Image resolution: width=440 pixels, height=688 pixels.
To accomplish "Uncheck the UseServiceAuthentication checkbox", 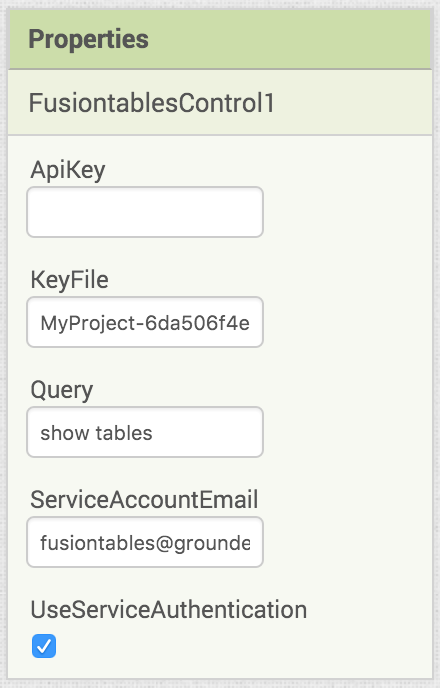I will pos(44,645).
